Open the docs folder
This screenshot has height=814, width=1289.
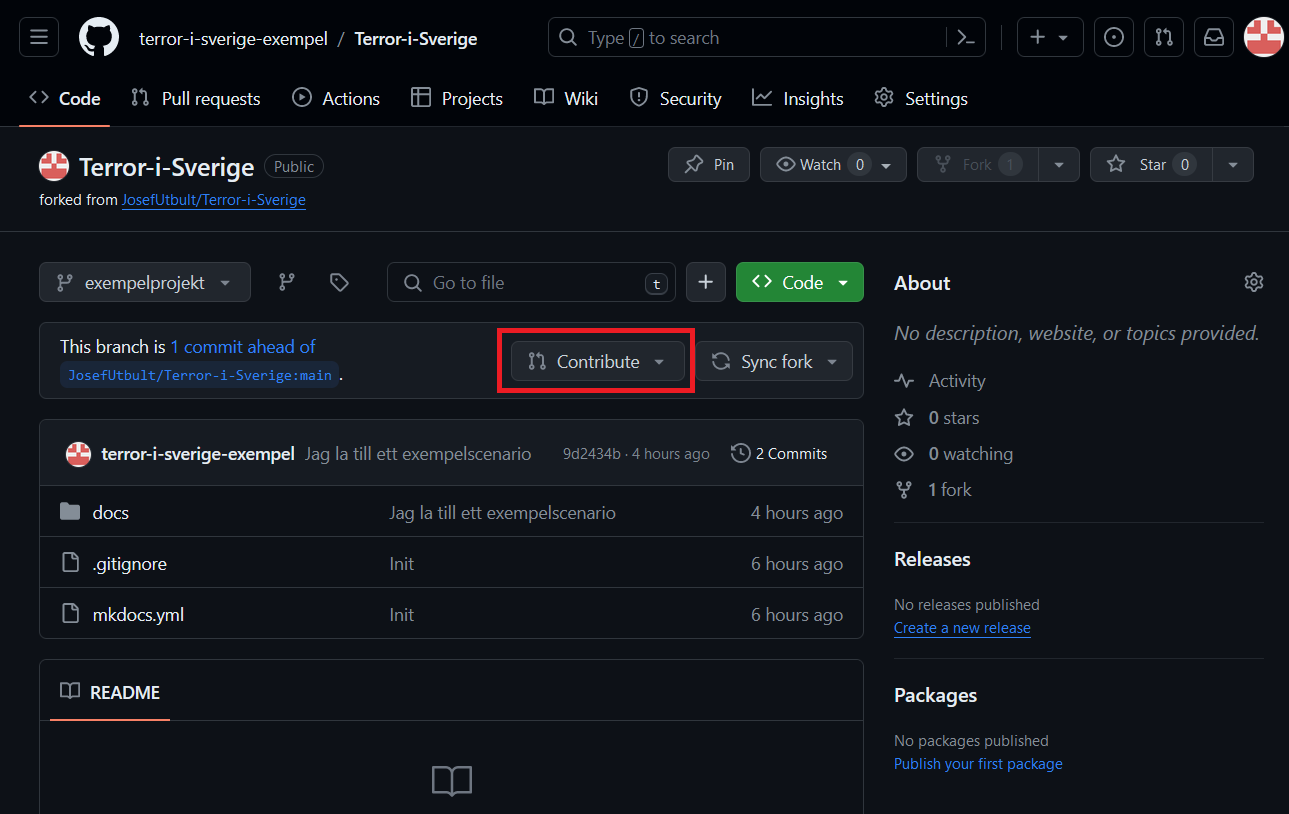coord(111,512)
